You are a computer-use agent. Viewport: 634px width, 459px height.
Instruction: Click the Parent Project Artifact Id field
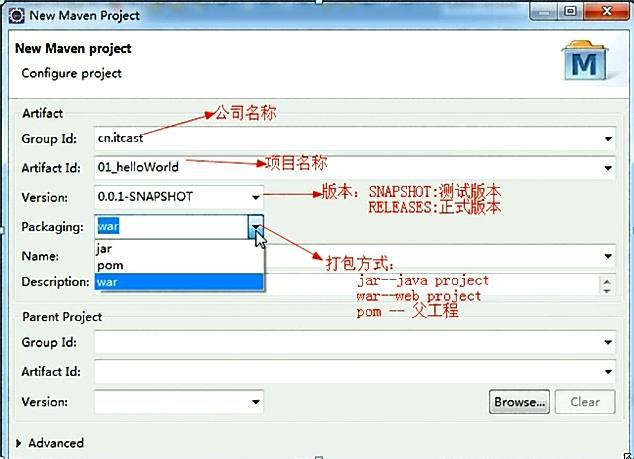coord(355,372)
